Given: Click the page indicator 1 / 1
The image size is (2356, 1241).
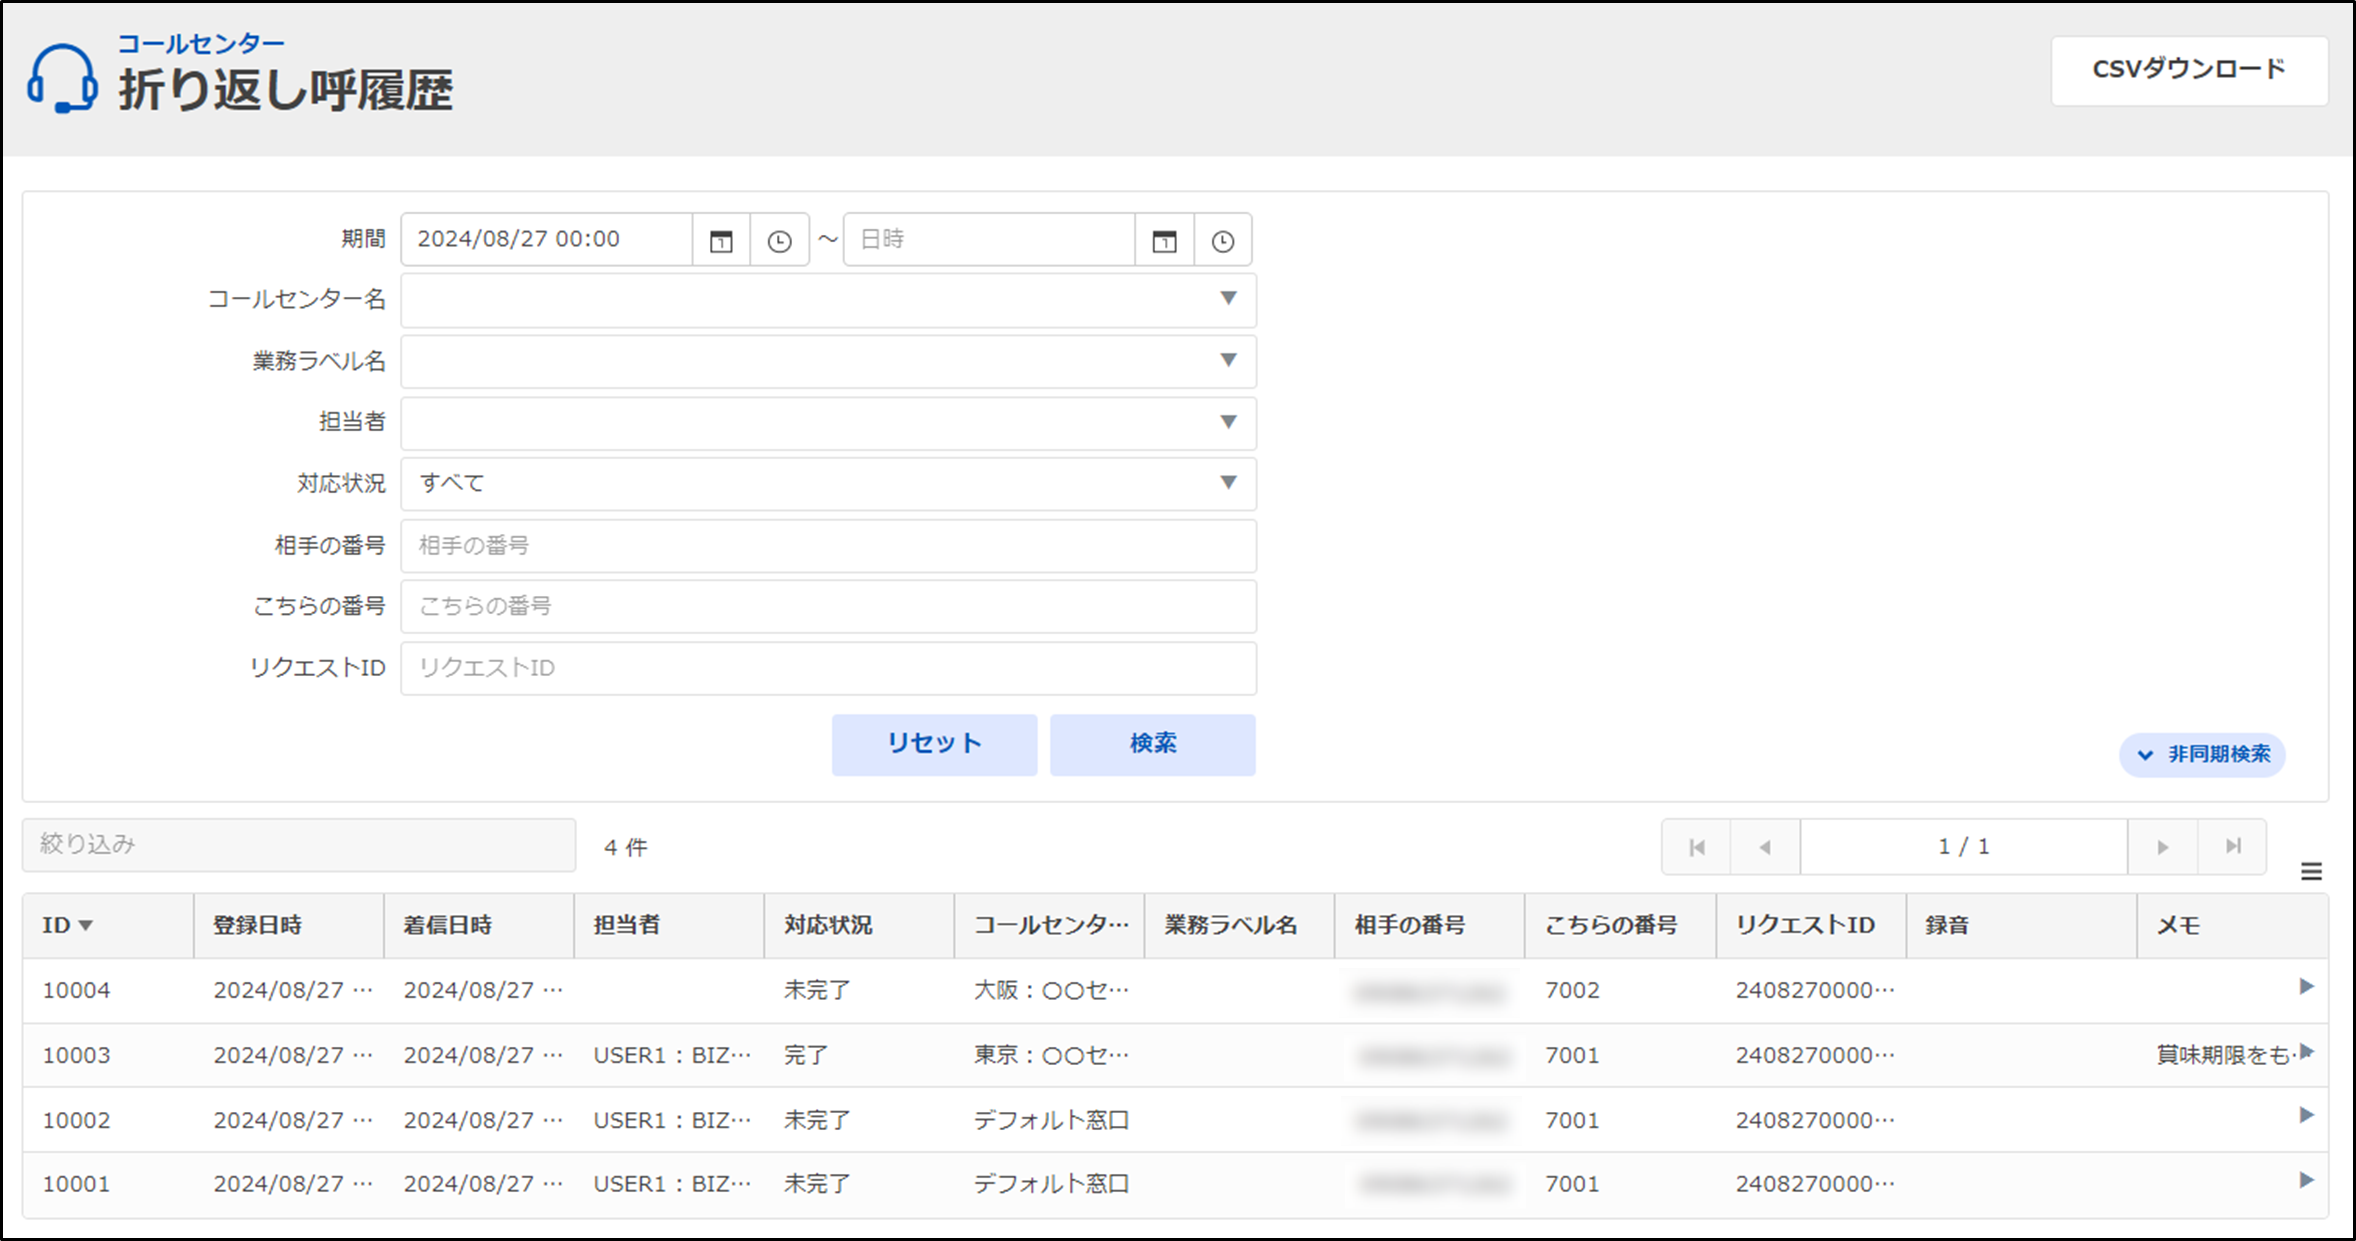Looking at the screenshot, I should click(1964, 847).
